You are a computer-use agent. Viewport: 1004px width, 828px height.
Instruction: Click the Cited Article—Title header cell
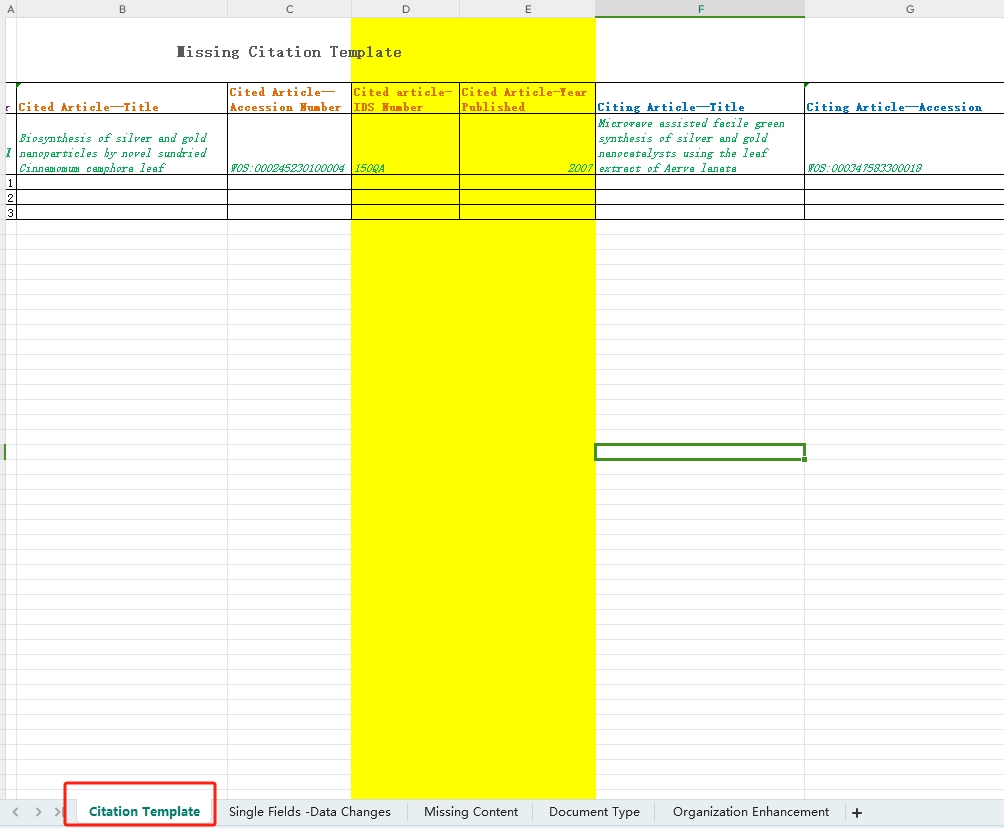pos(122,99)
